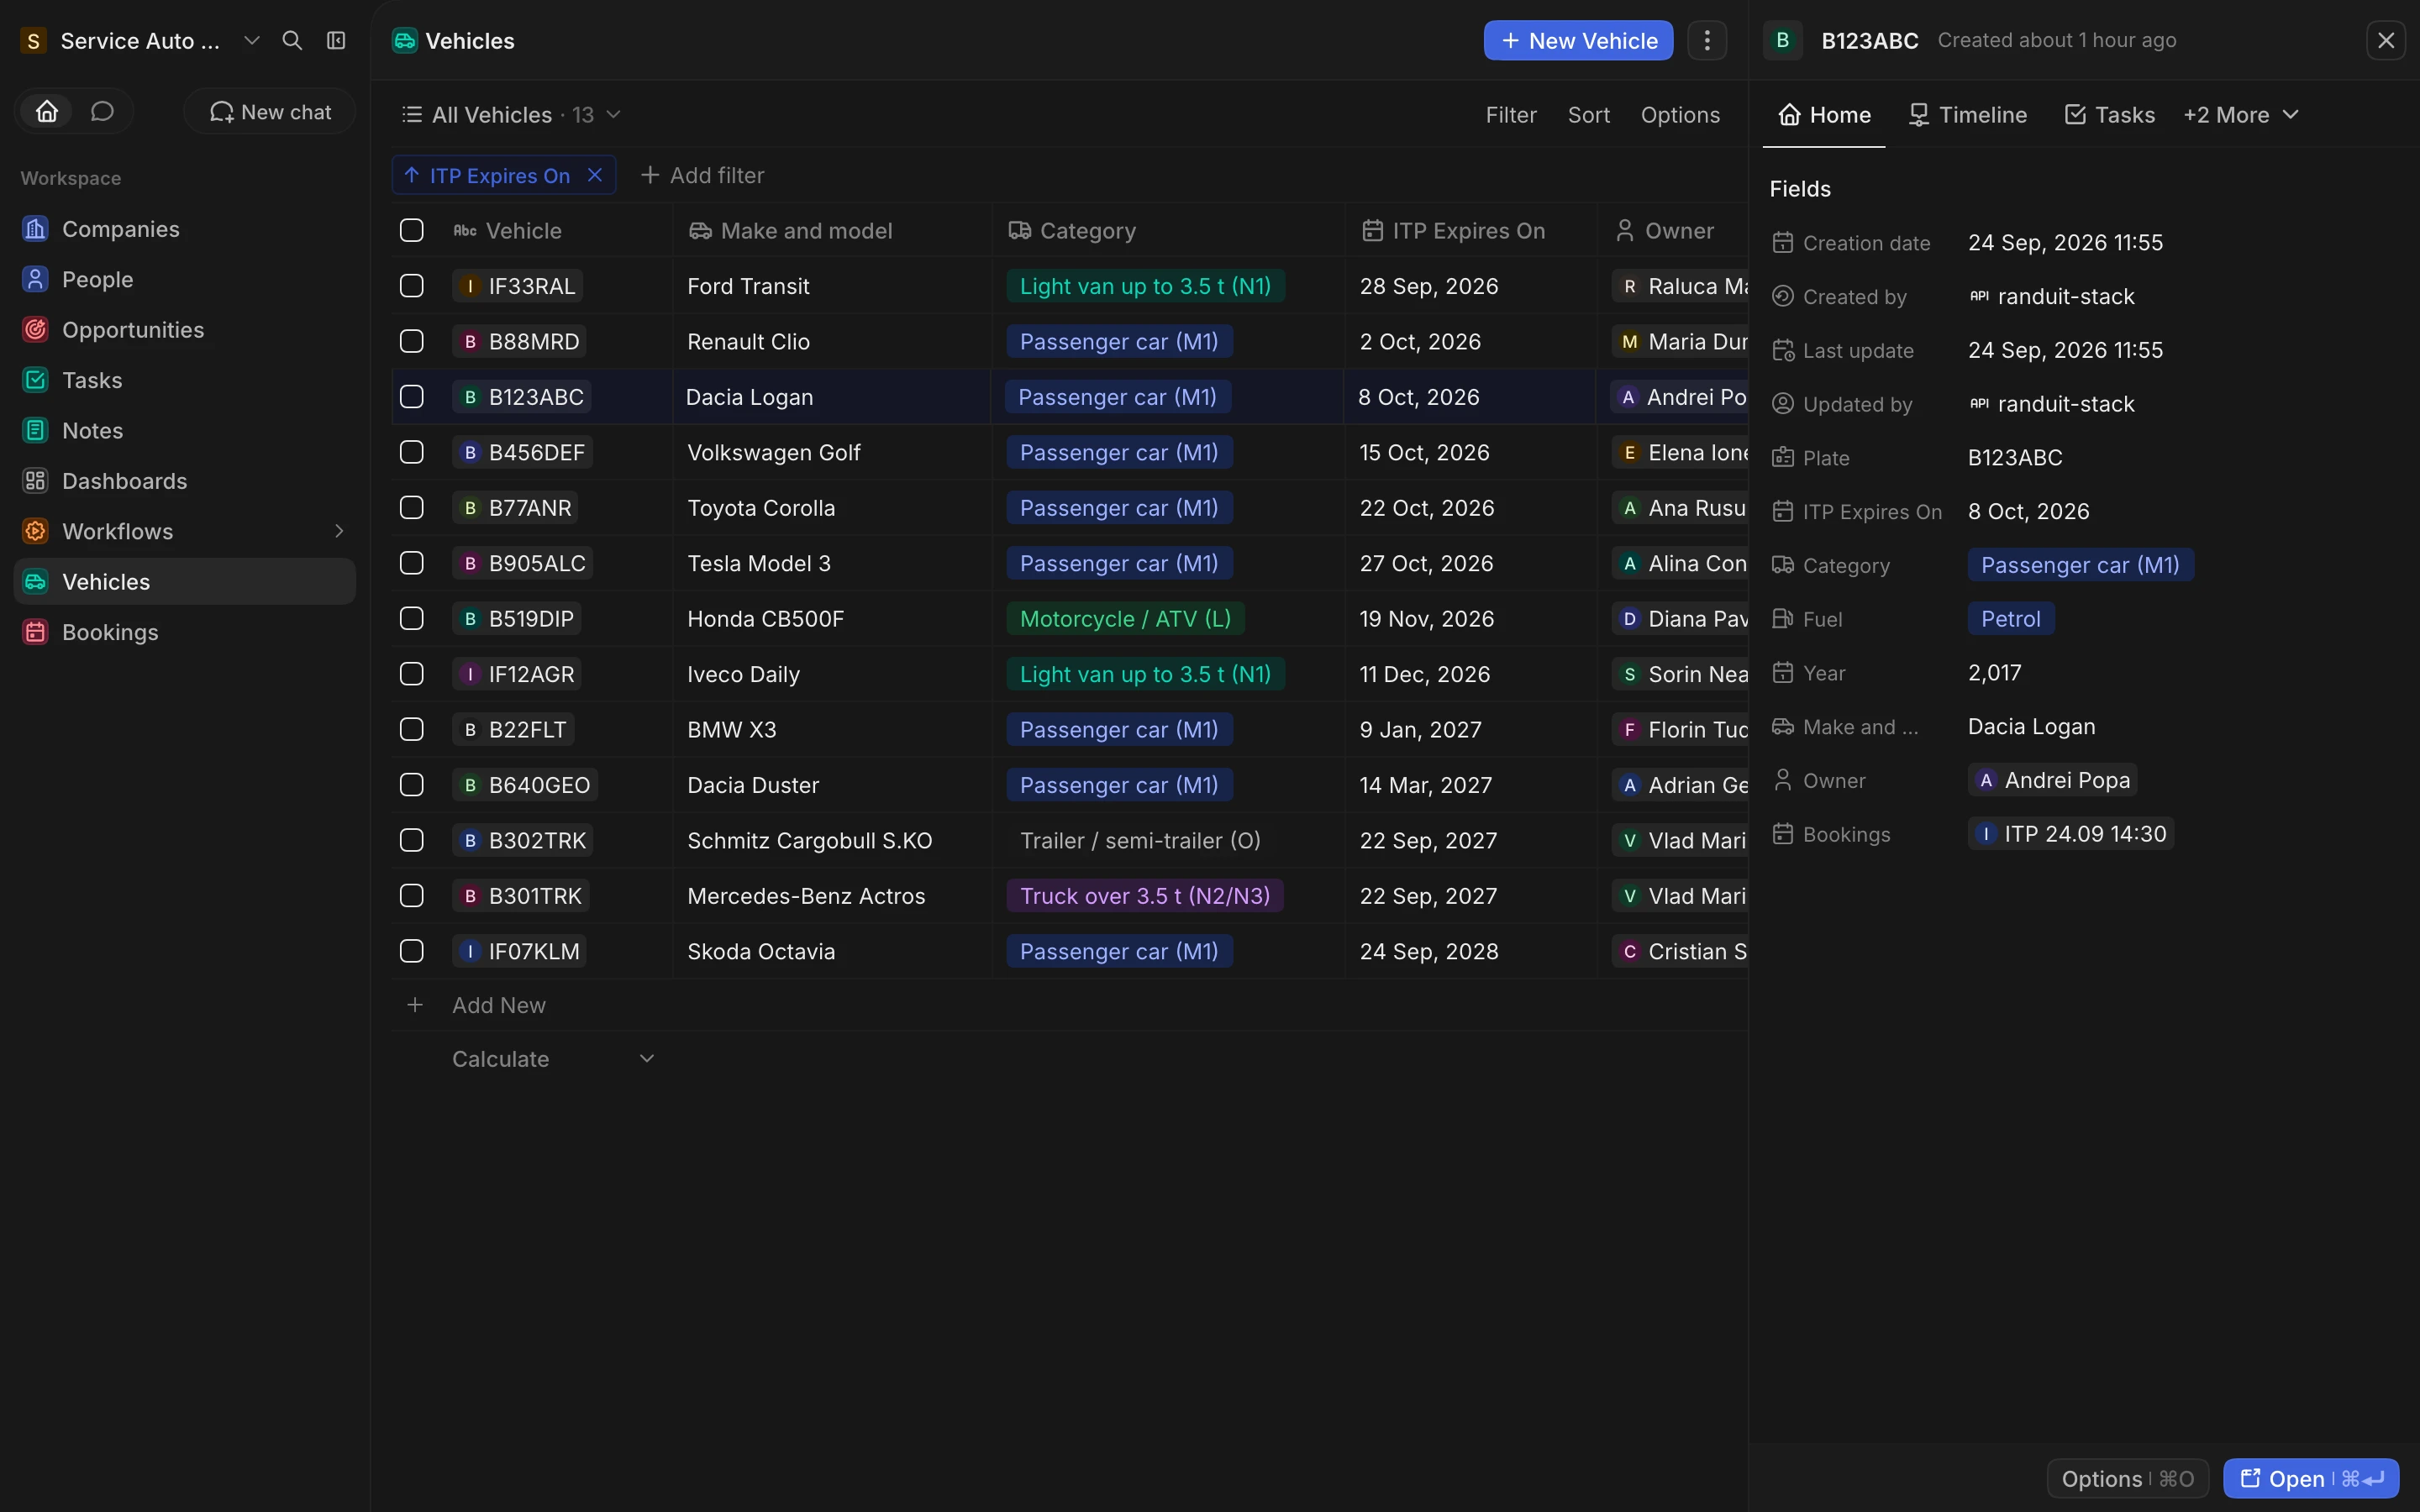Image resolution: width=2420 pixels, height=1512 pixels.
Task: Click the Sort option in toolbar
Action: tap(1588, 115)
